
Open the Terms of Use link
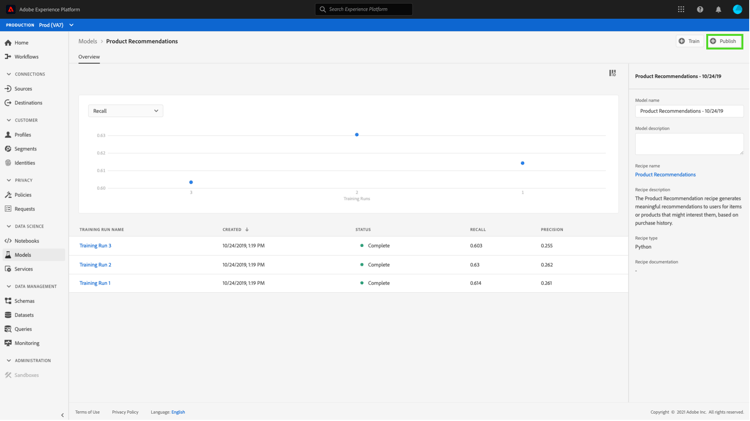click(x=87, y=412)
